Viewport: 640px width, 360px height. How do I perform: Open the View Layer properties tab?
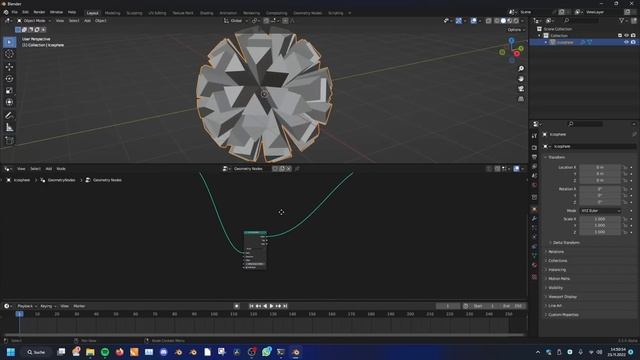click(534, 166)
